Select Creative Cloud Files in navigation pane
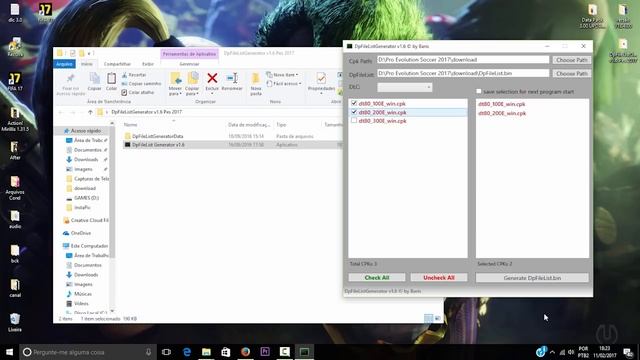The width and height of the screenshot is (640, 360). (86, 220)
